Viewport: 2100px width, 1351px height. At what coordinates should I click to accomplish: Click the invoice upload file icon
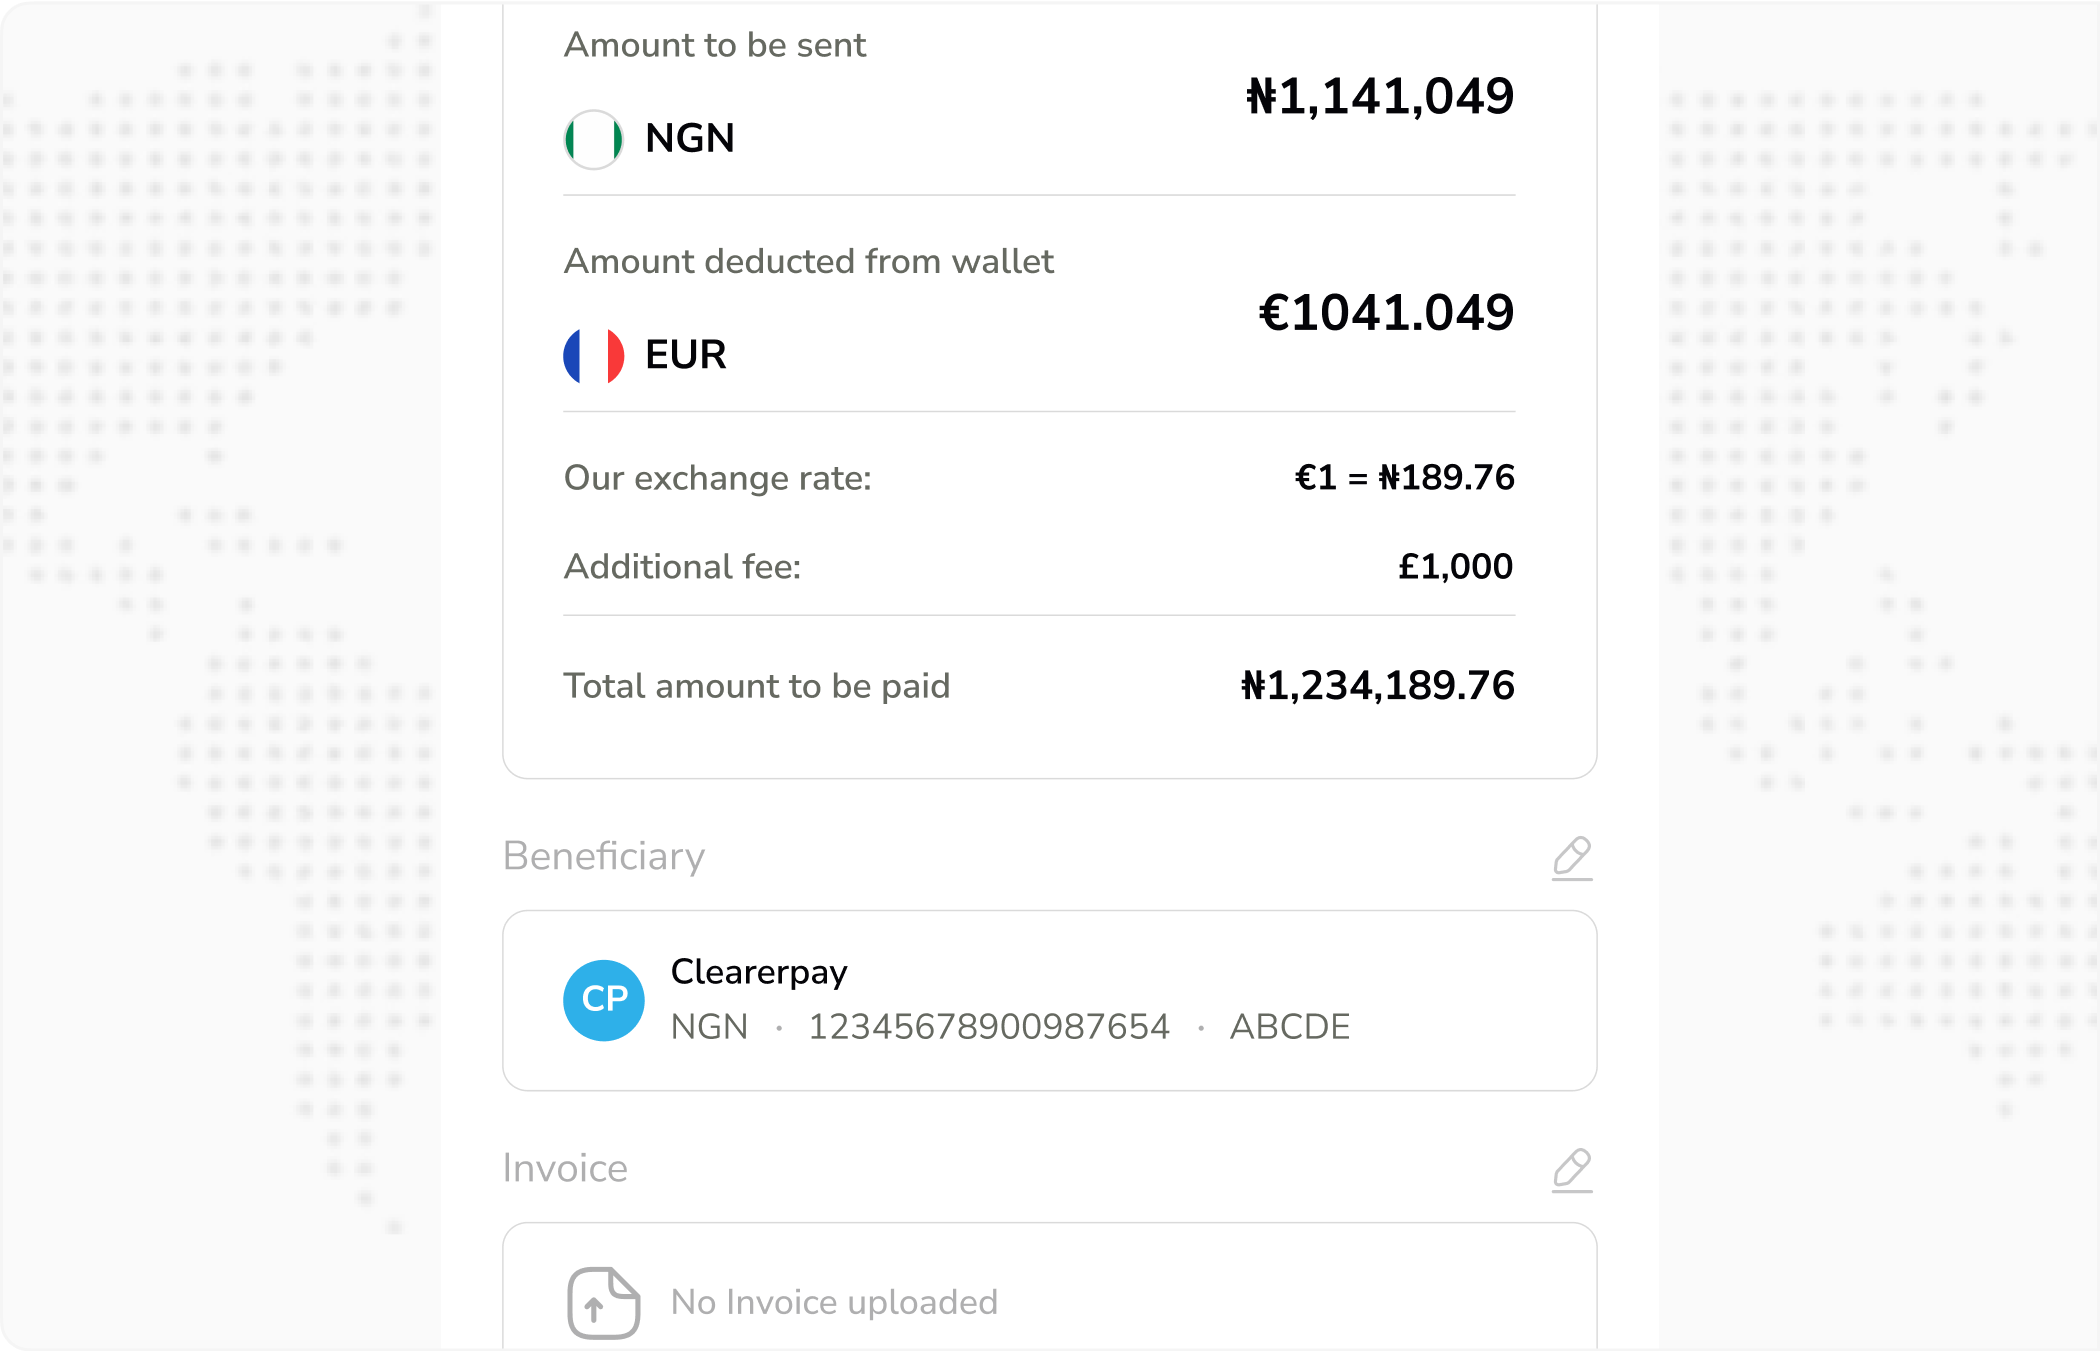tap(603, 1302)
